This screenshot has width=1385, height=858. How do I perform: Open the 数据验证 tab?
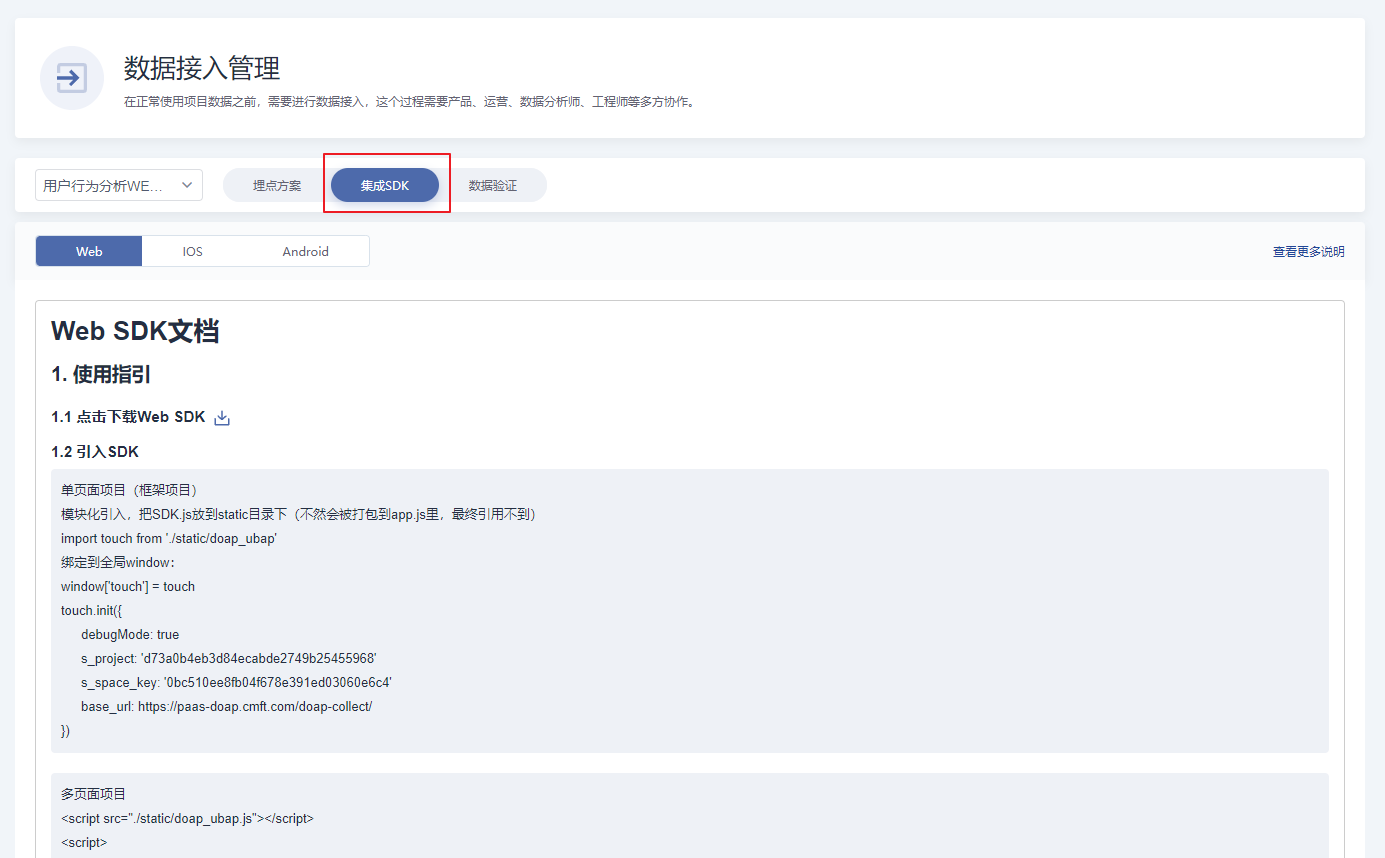[493, 185]
